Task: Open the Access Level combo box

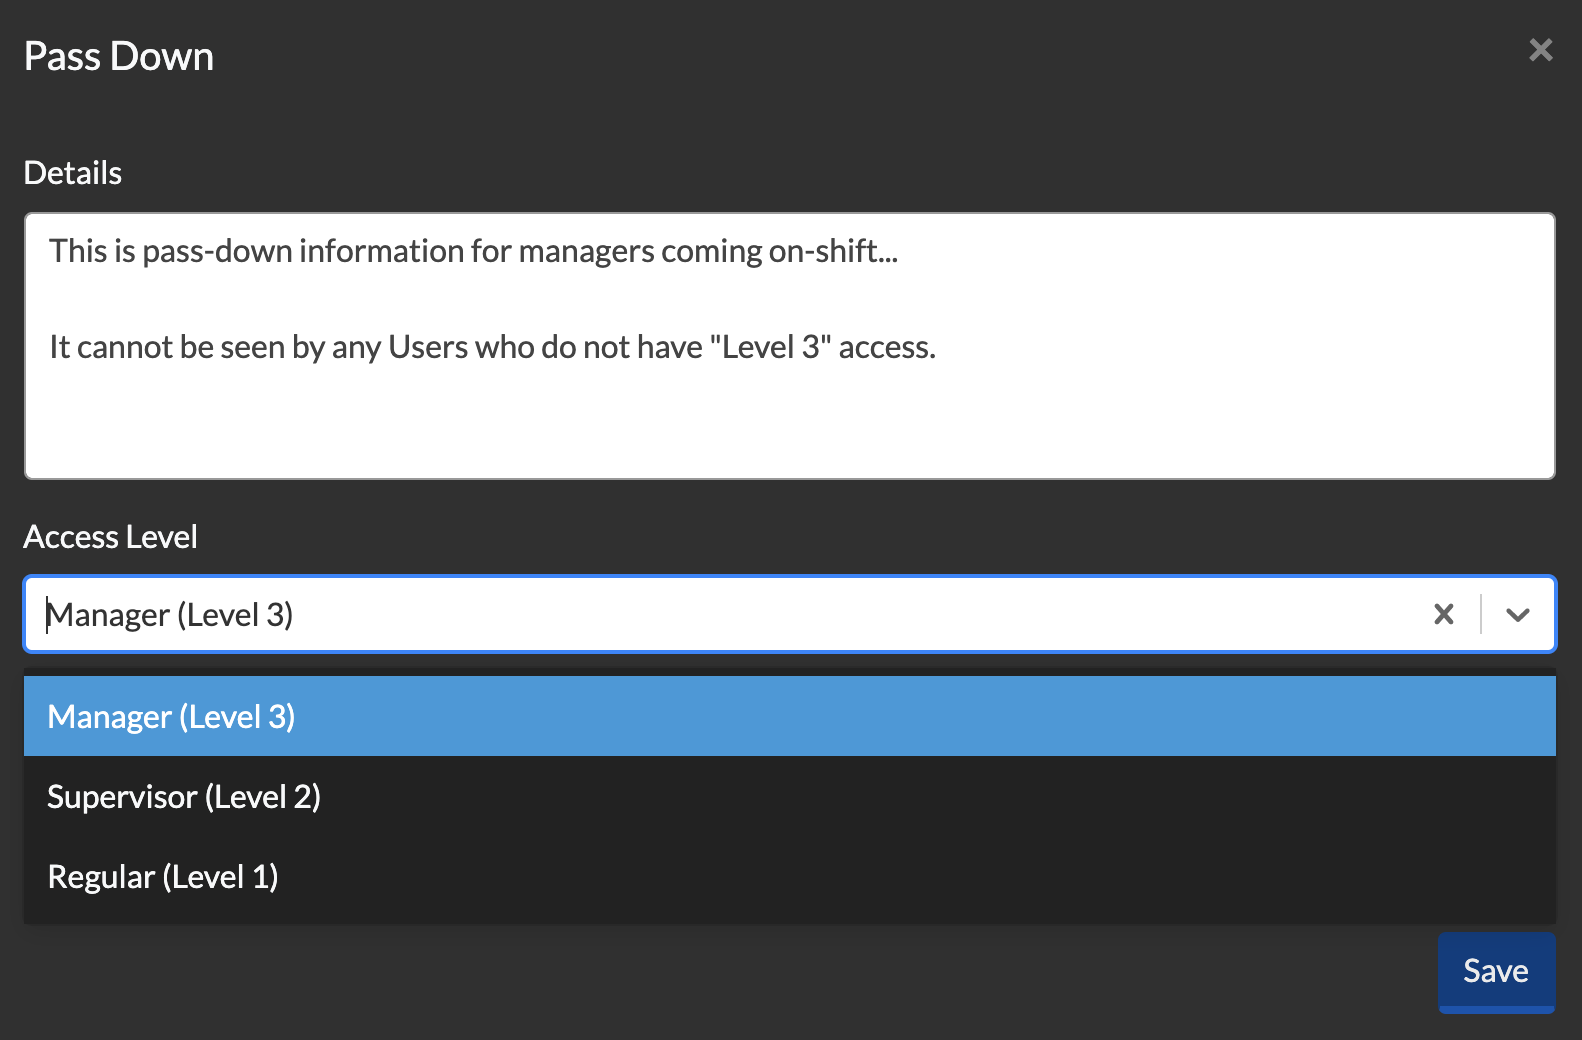Action: tap(700, 614)
